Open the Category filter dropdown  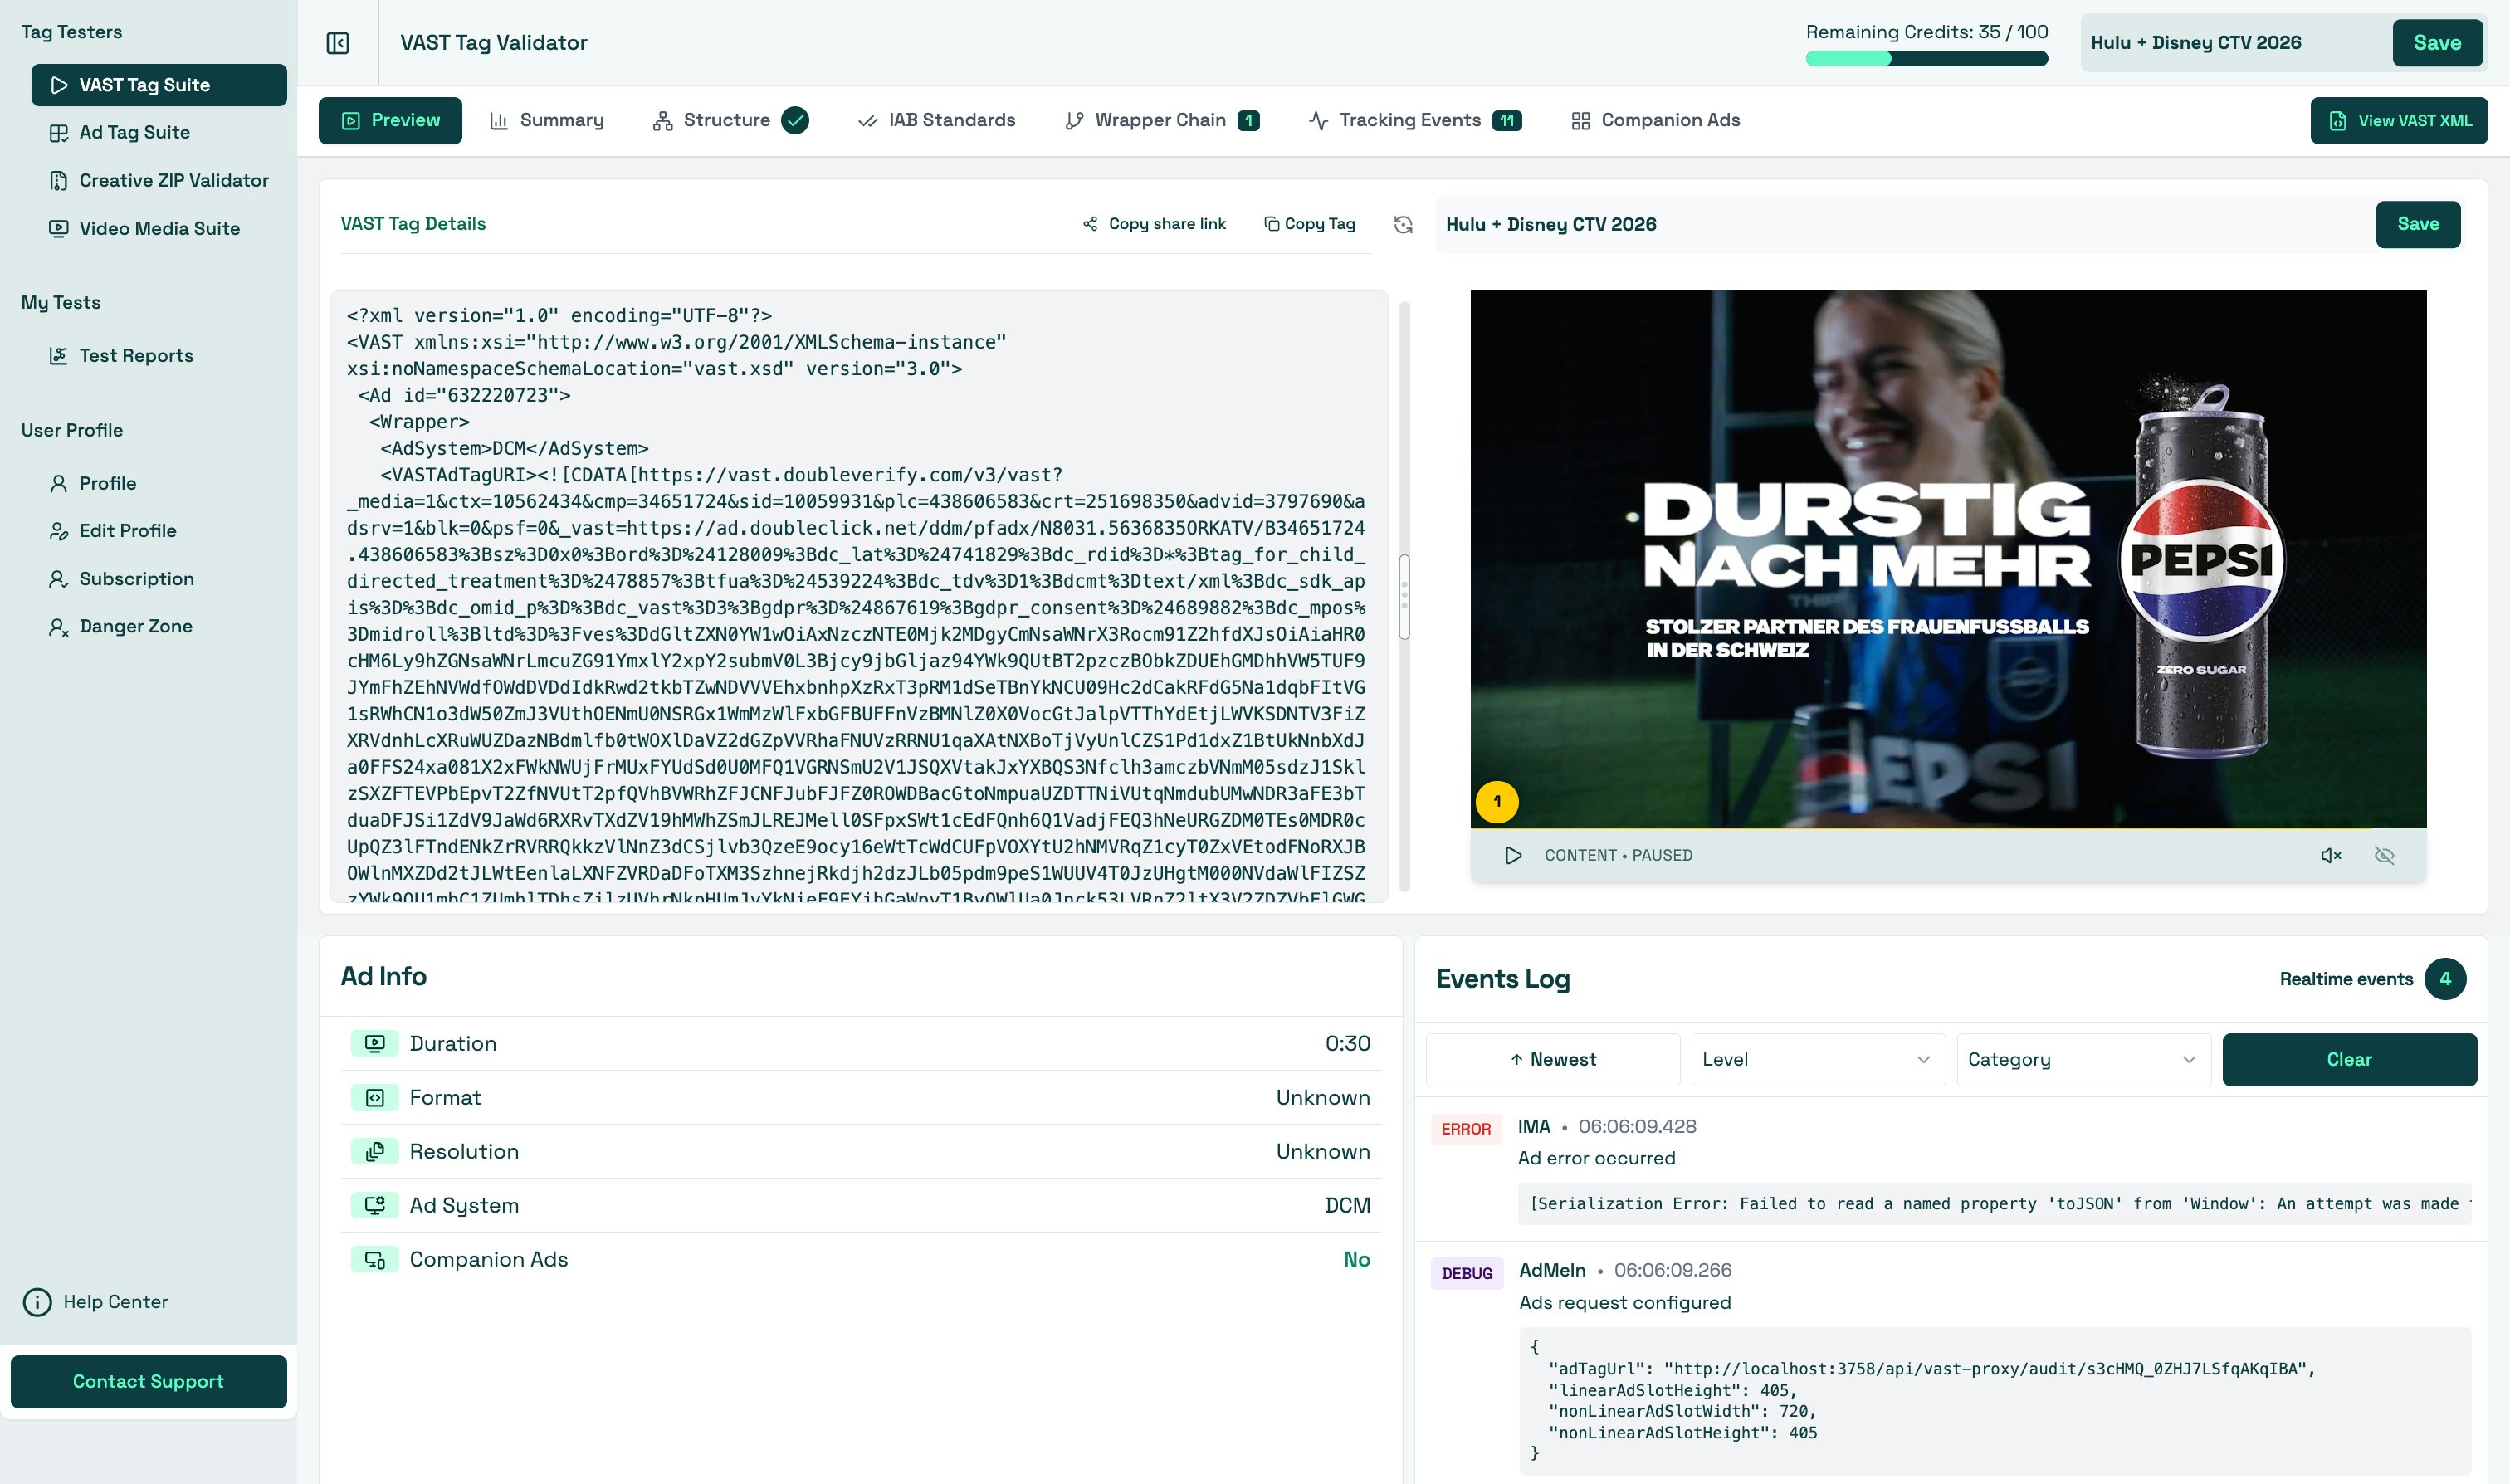click(x=2084, y=1060)
